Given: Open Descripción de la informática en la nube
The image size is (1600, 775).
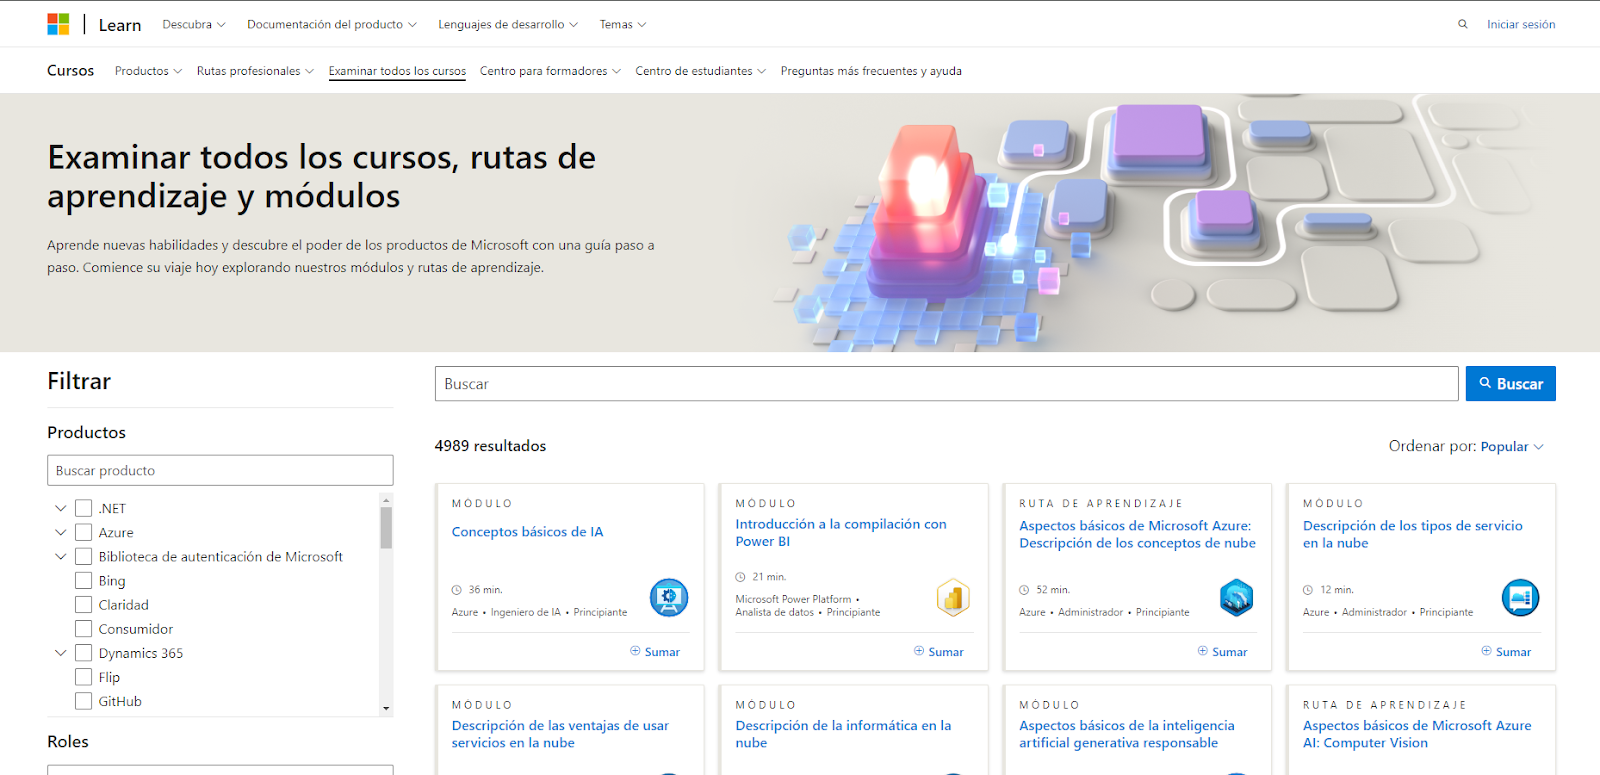Looking at the screenshot, I should click(x=843, y=734).
